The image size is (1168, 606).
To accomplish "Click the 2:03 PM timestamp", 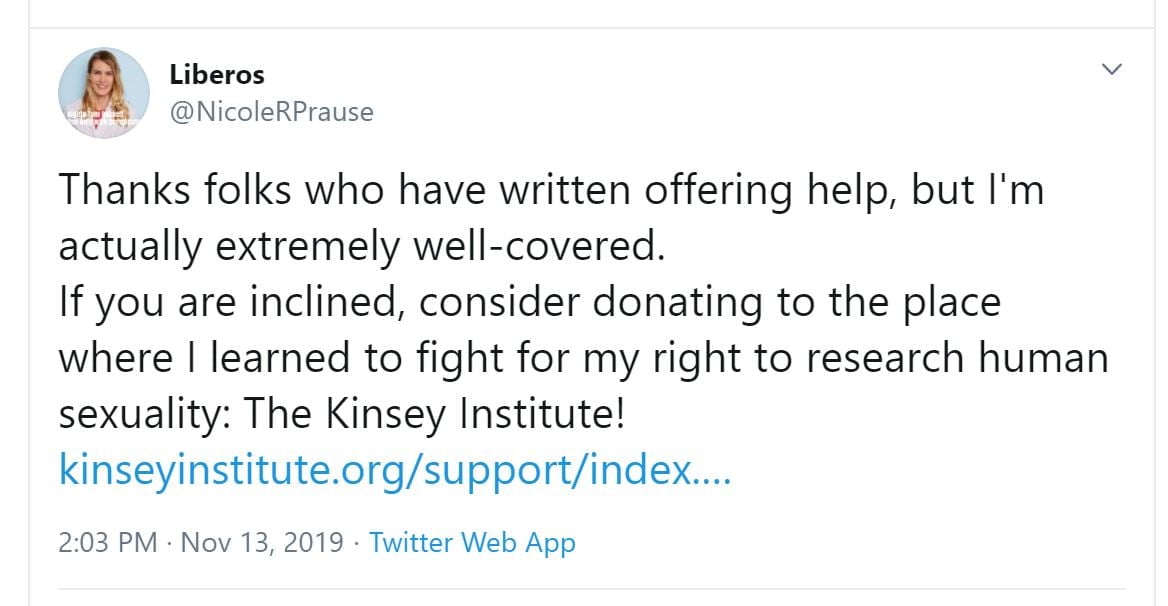I will click(x=108, y=543).
